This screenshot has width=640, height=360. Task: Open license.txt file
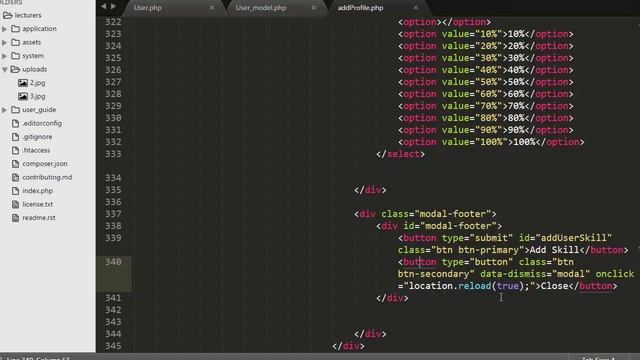38,204
